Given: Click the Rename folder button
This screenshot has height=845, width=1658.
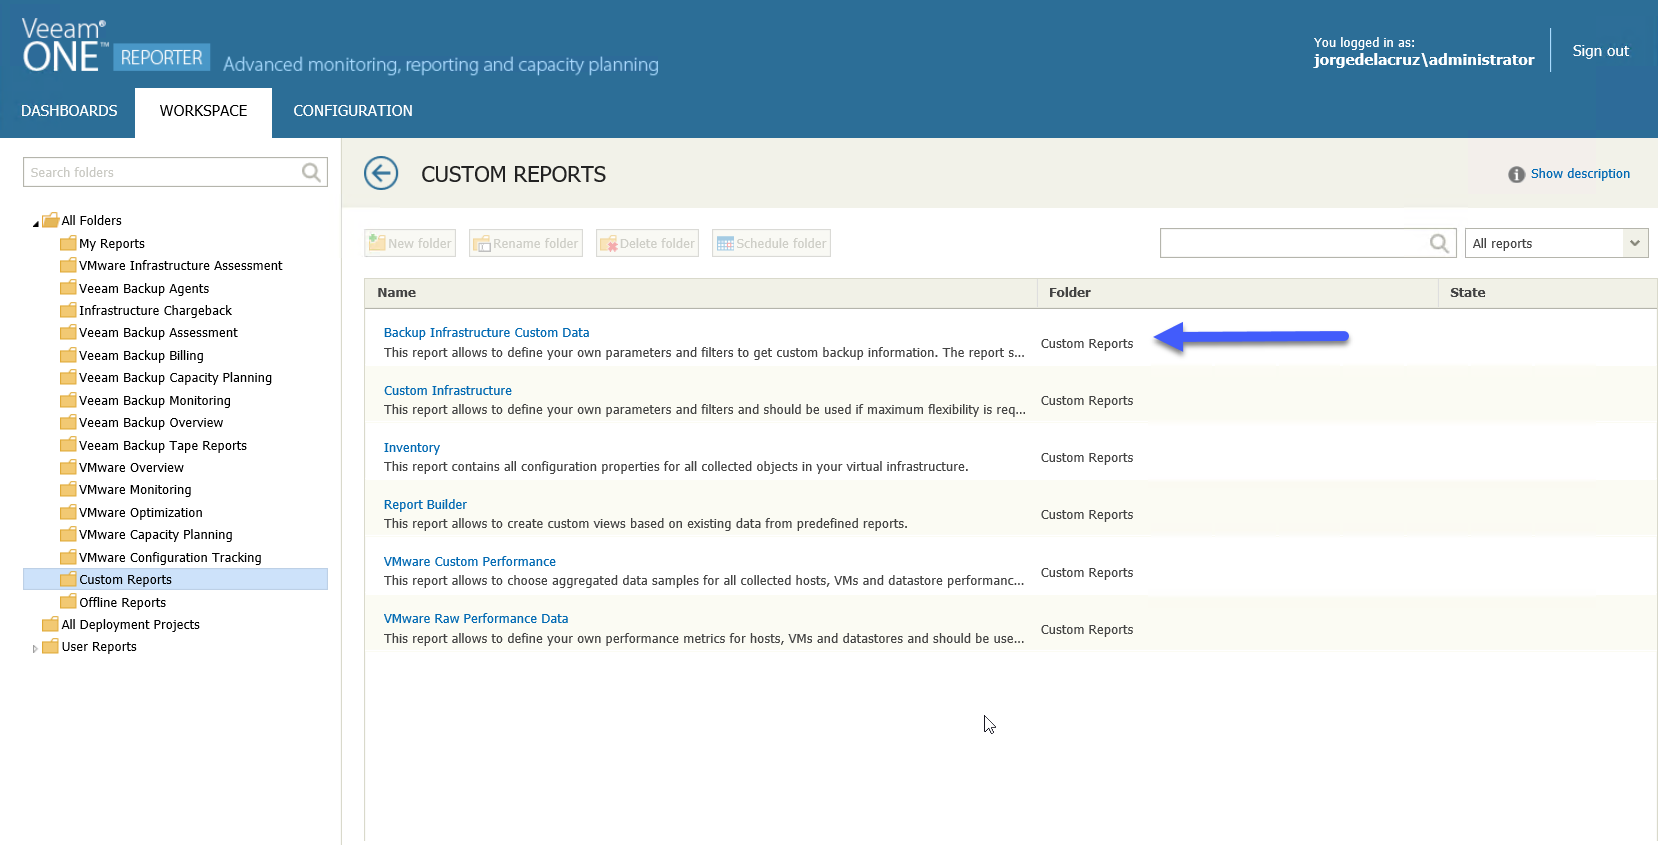Looking at the screenshot, I should click(x=526, y=243).
